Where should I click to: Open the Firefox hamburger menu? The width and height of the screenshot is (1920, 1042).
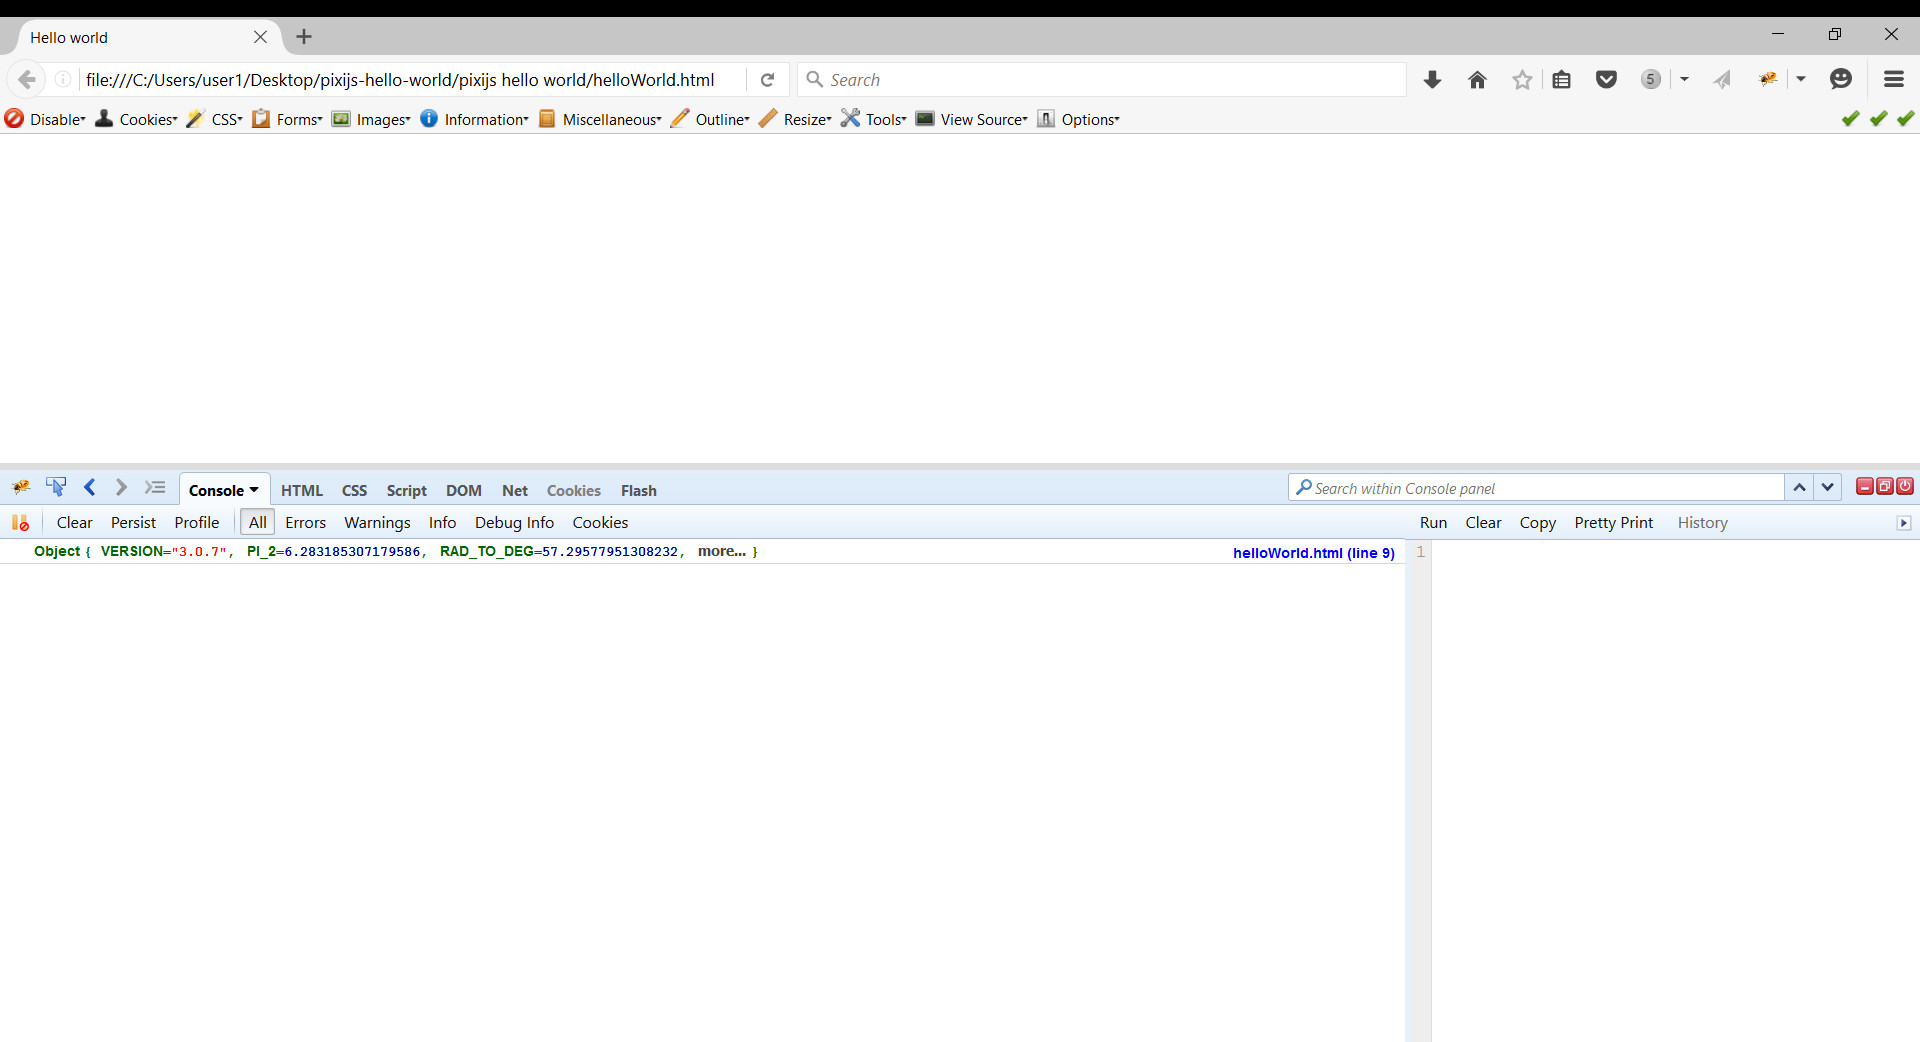(1893, 79)
